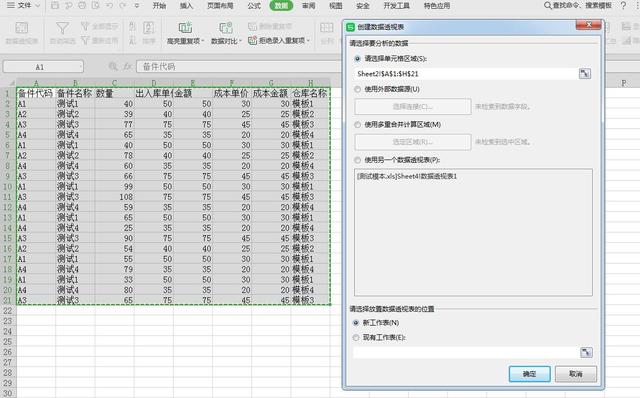The width and height of the screenshot is (640, 398).
Task: Click the save icon in quick access toolbar
Action: [55, 6]
